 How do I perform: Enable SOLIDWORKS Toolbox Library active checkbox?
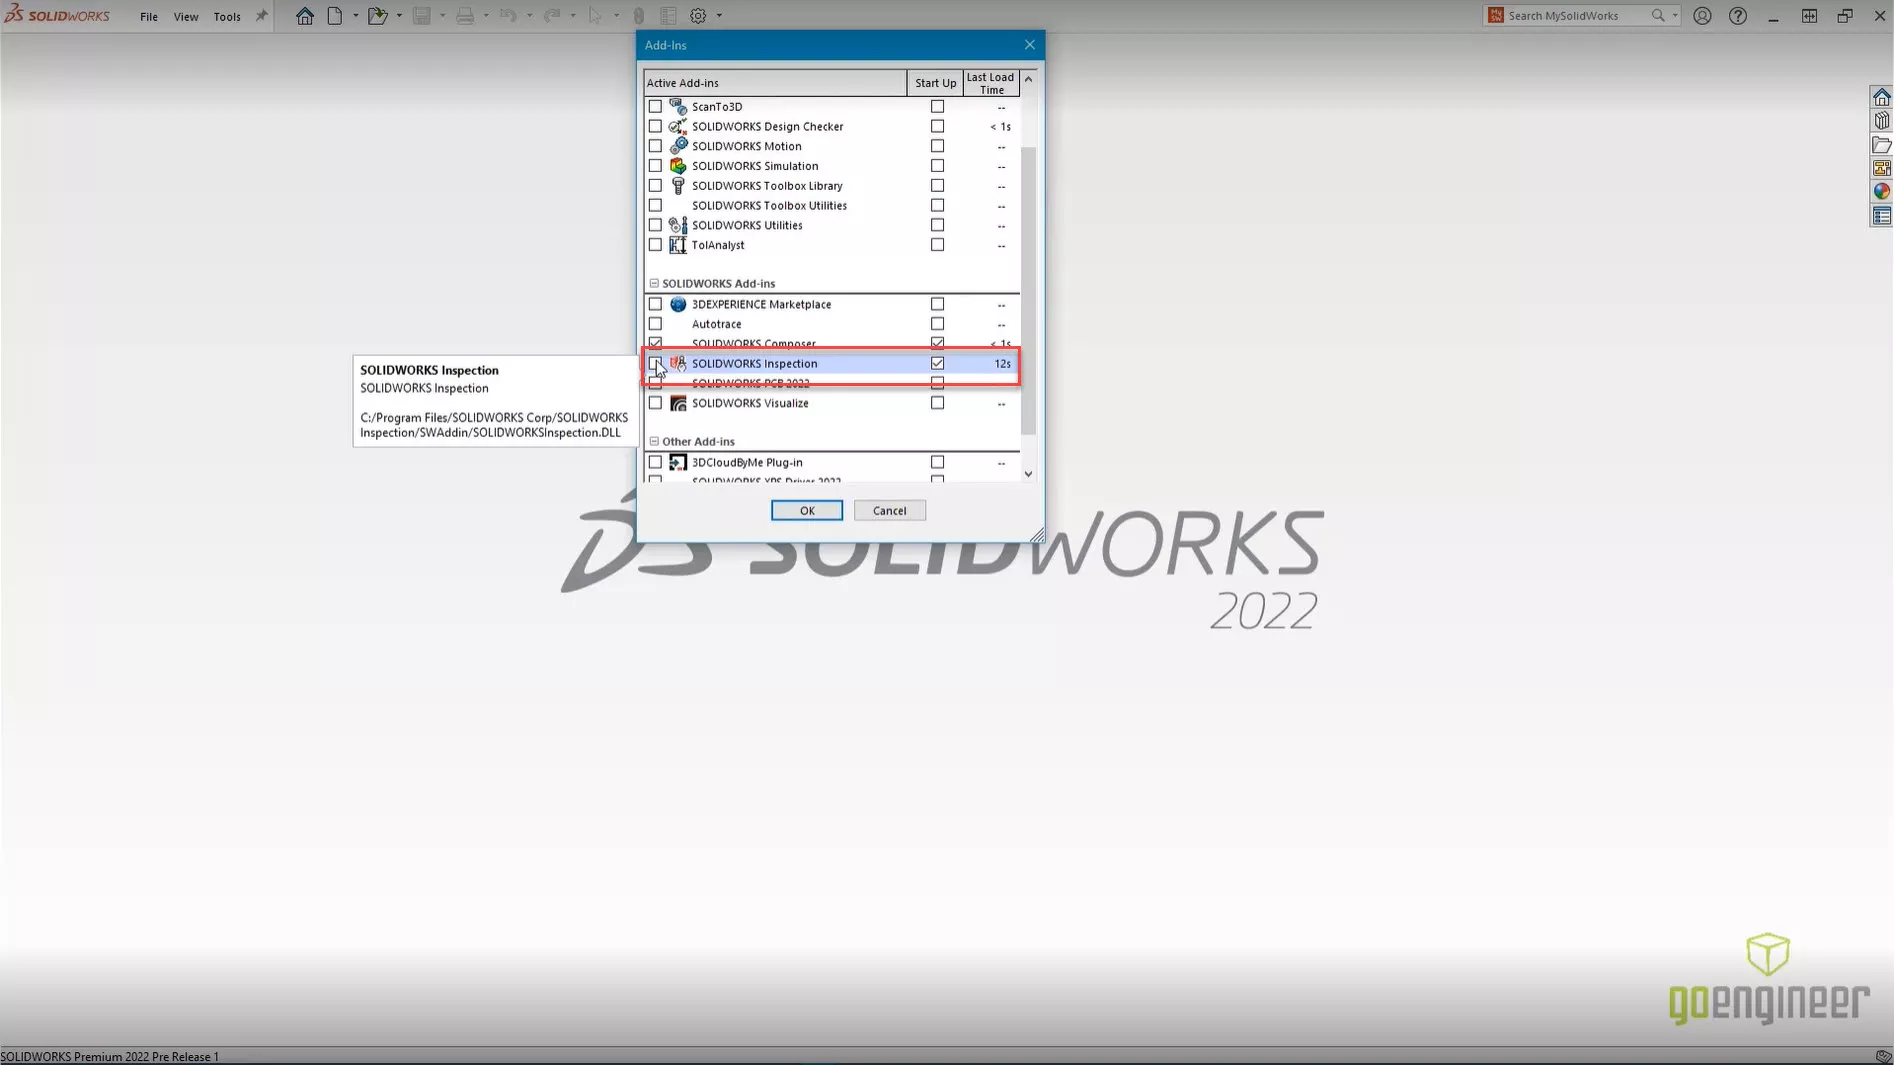point(655,186)
